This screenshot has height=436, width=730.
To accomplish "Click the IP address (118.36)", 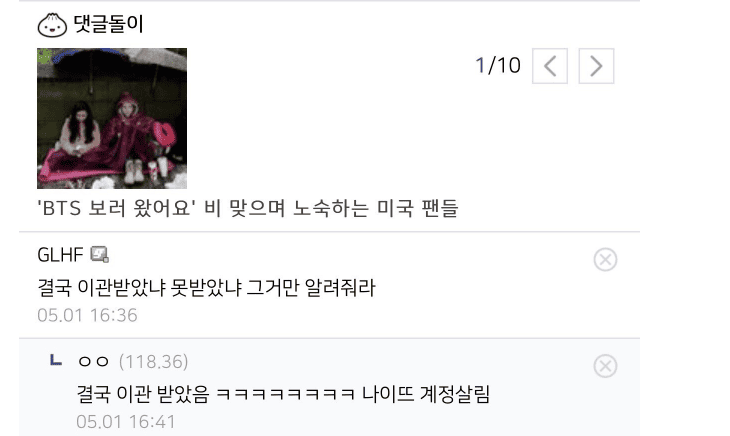I will [153, 362].
